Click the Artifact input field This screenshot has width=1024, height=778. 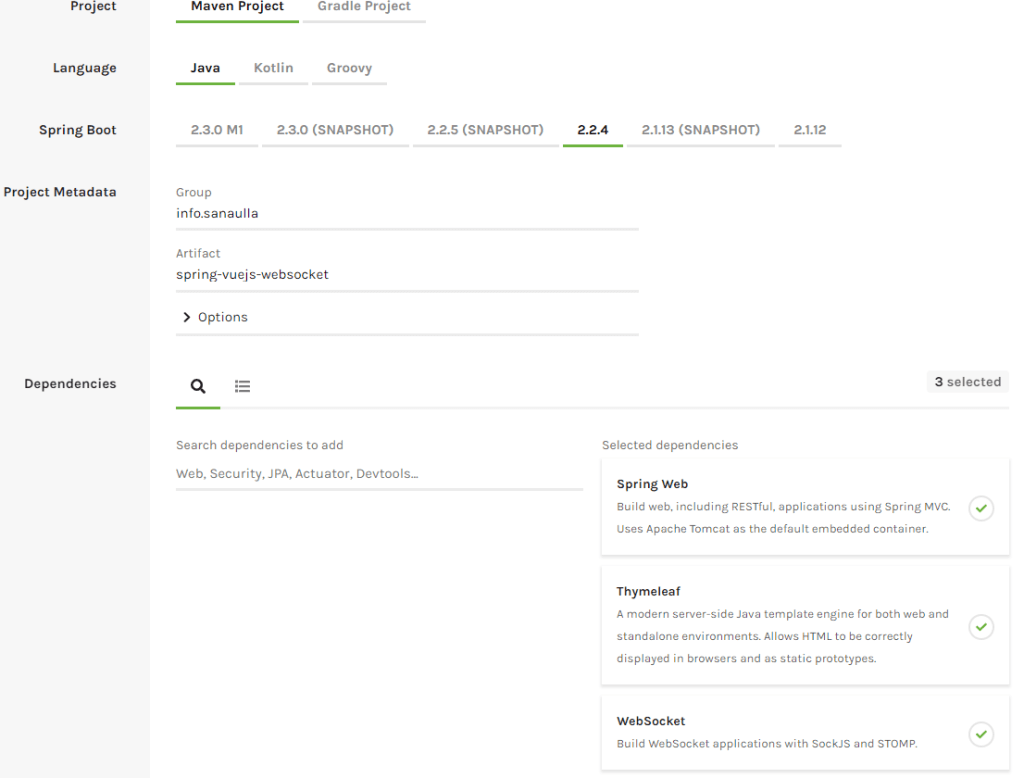point(407,275)
